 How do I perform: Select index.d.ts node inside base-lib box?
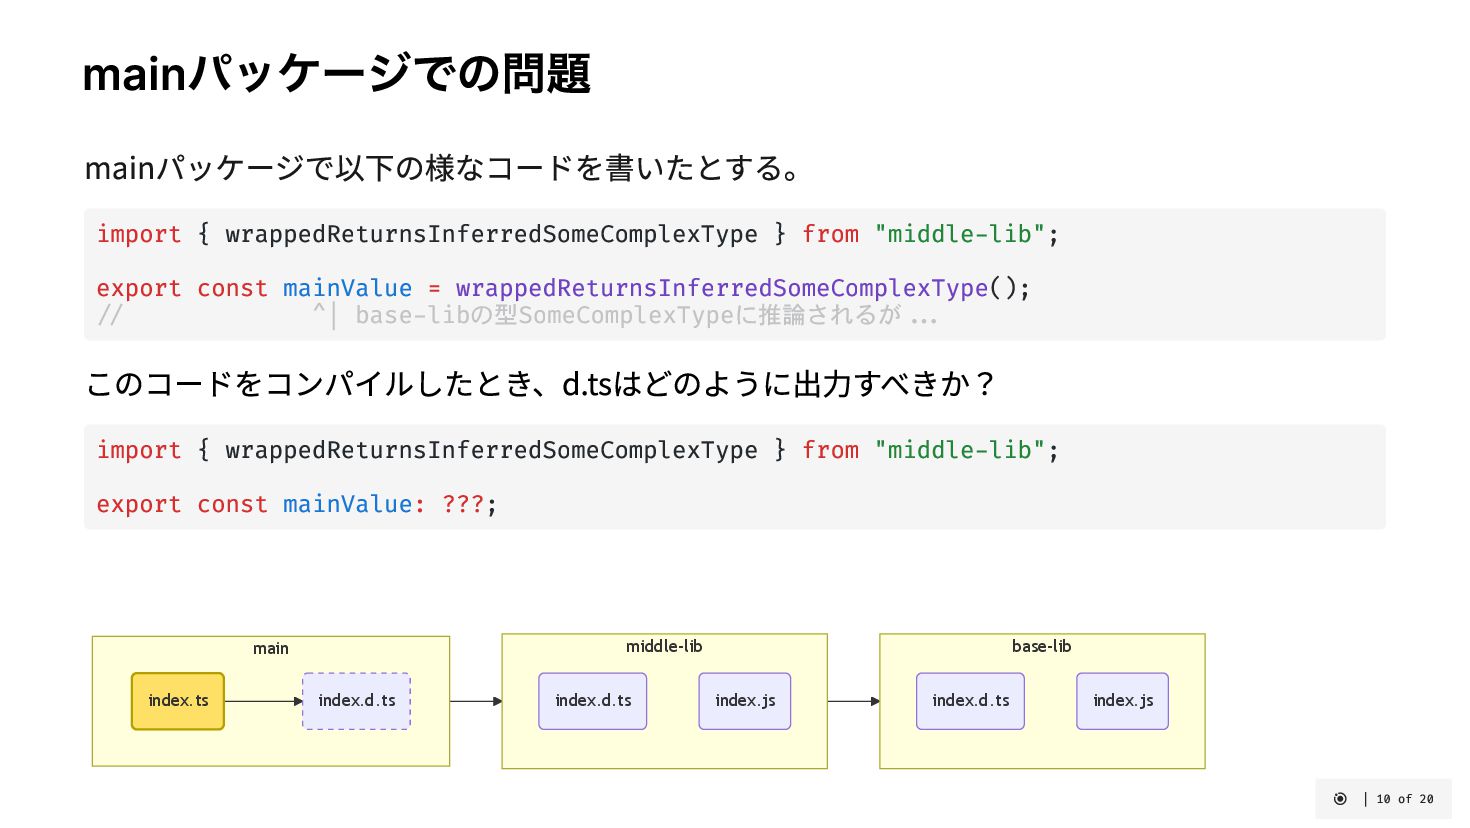click(970, 701)
